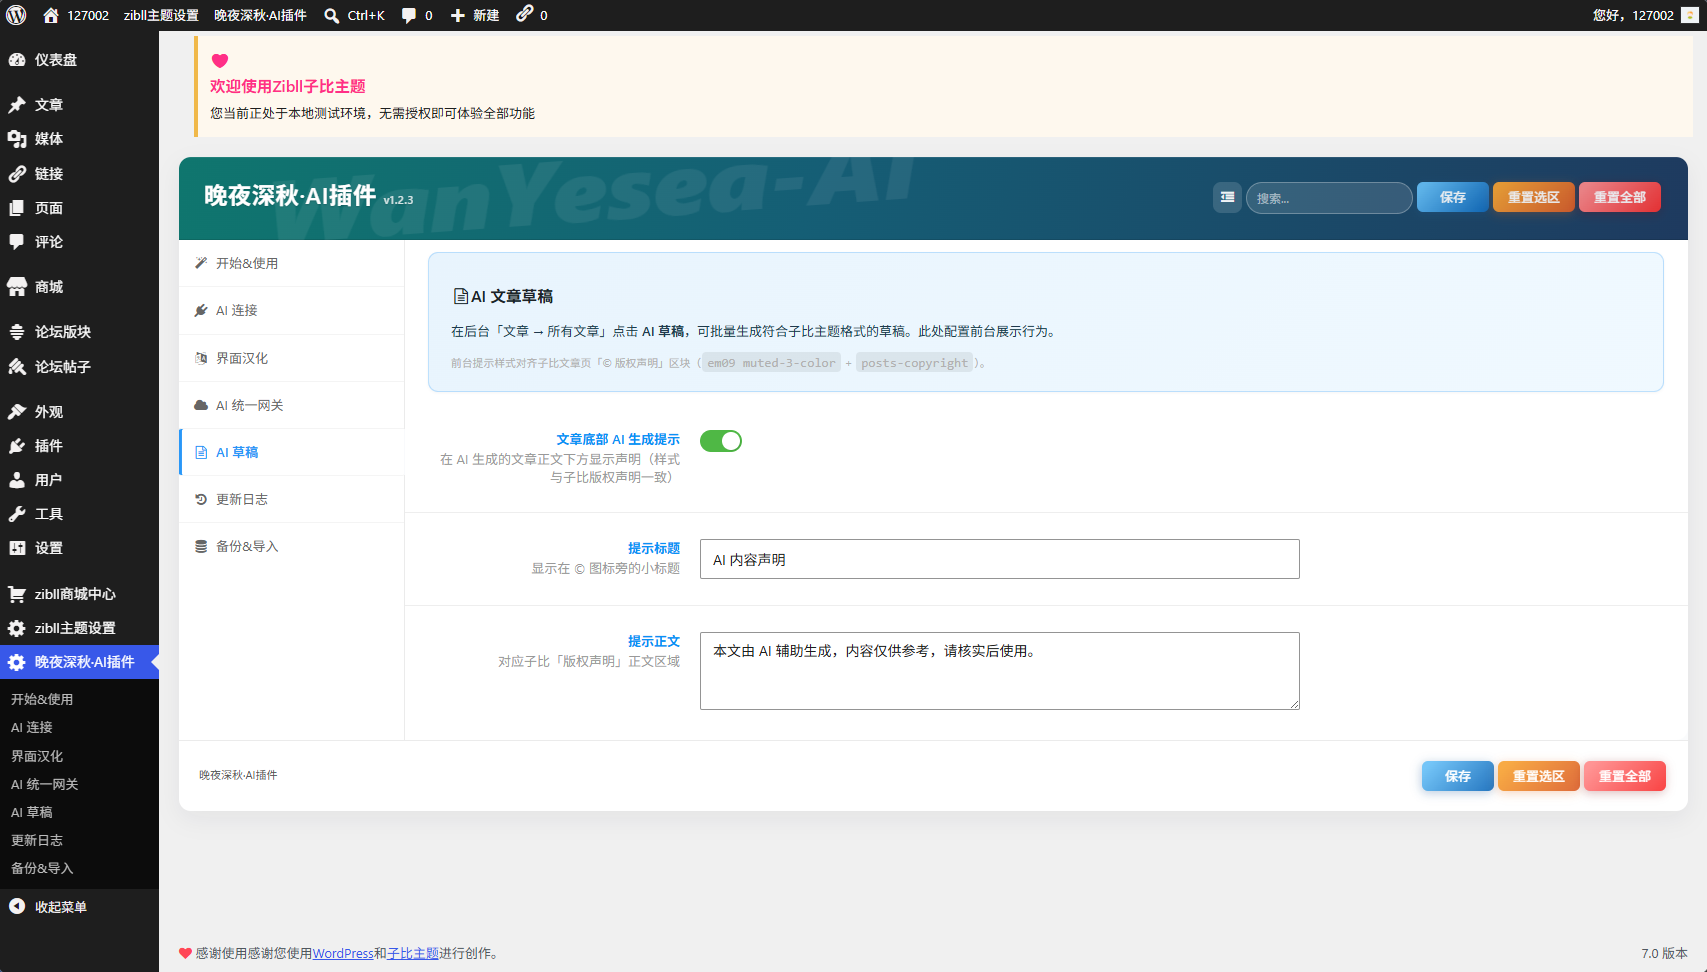Viewport: 1707px width, 972px height.
Task: Switch to 更新日志 tab
Action: tap(292, 499)
